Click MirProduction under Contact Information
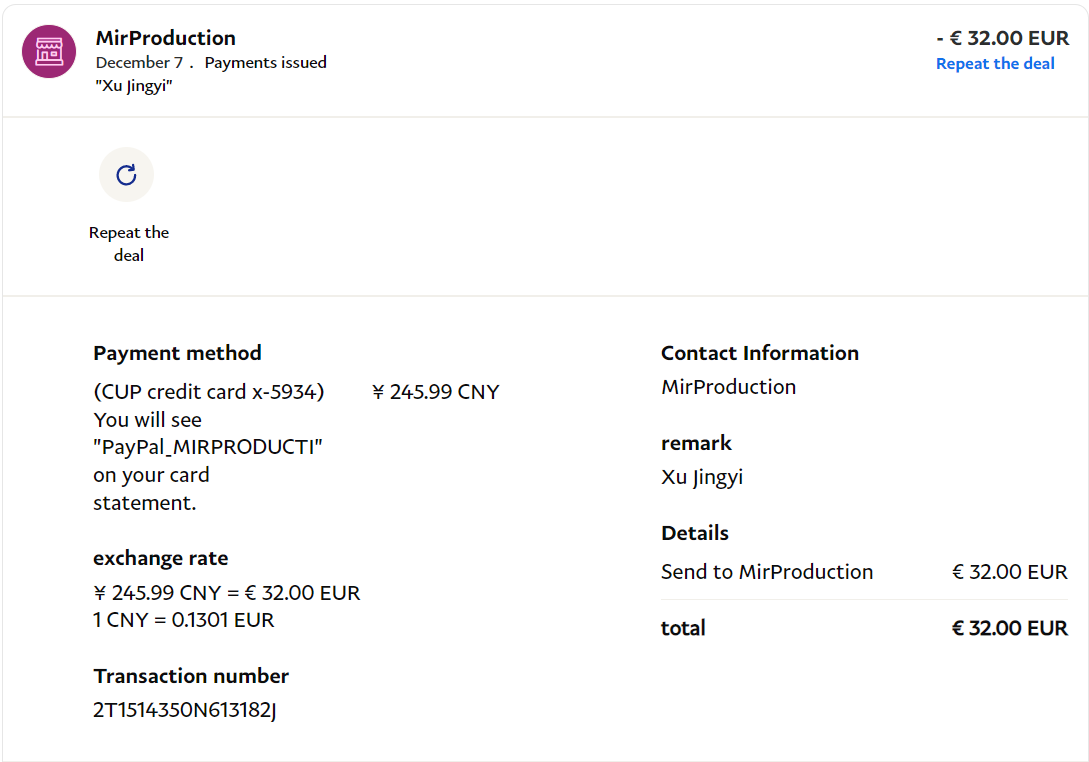This screenshot has width=1089, height=762. pos(728,387)
